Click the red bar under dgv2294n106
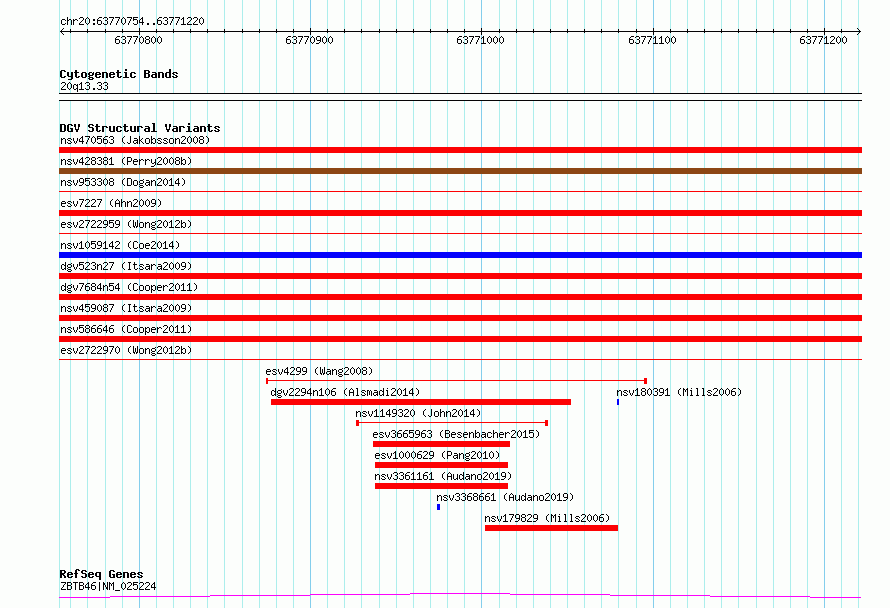Image resolution: width=890 pixels, height=608 pixels. click(x=421, y=402)
